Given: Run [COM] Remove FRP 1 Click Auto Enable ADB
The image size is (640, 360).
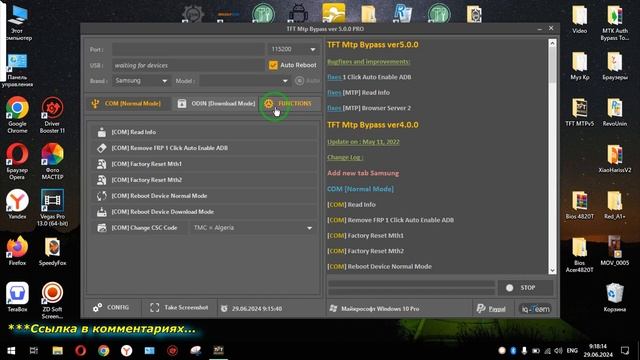Looking at the screenshot, I should click(x=203, y=148).
